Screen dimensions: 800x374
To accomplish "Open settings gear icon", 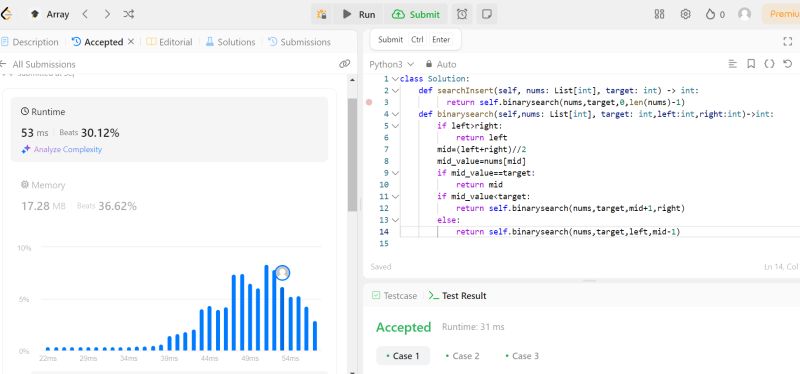I will (x=685, y=14).
